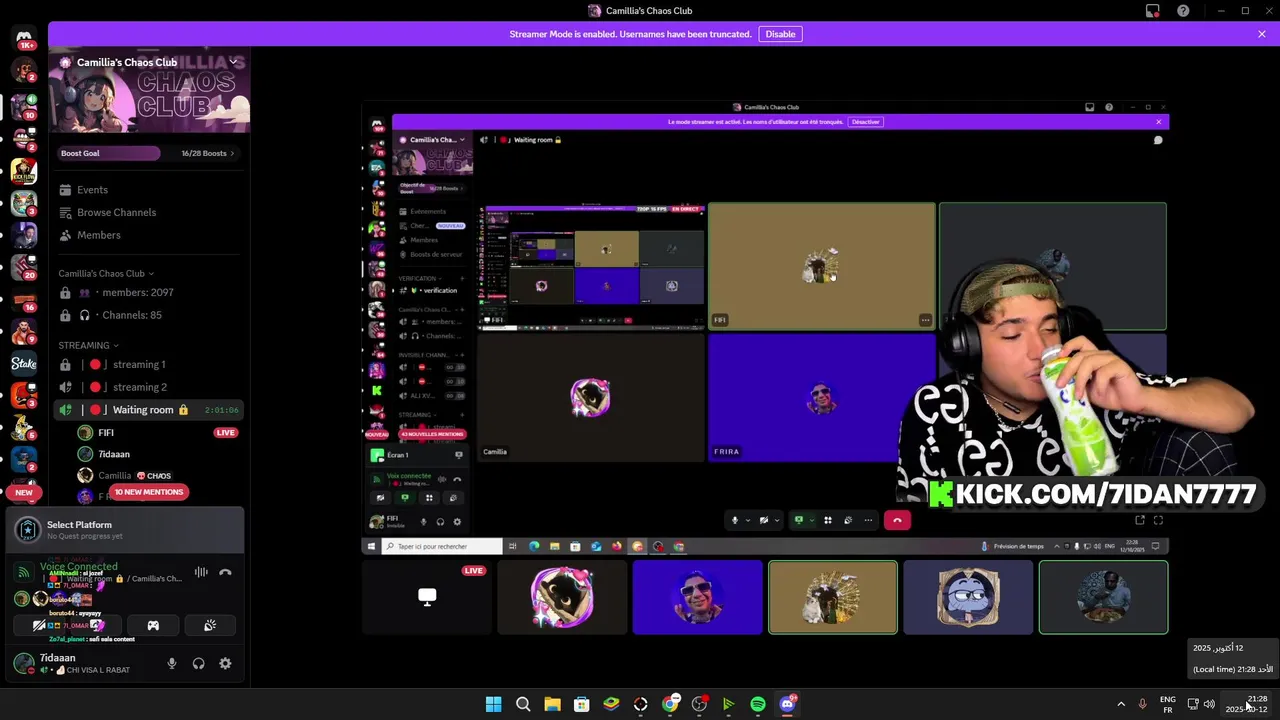Toggle camera in the voice panel

click(40, 625)
